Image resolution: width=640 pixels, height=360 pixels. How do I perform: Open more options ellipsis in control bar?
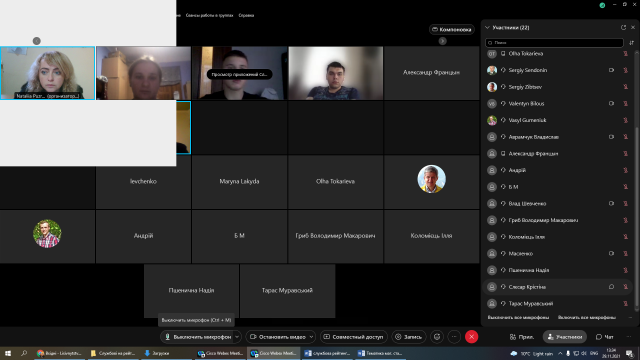point(454,337)
